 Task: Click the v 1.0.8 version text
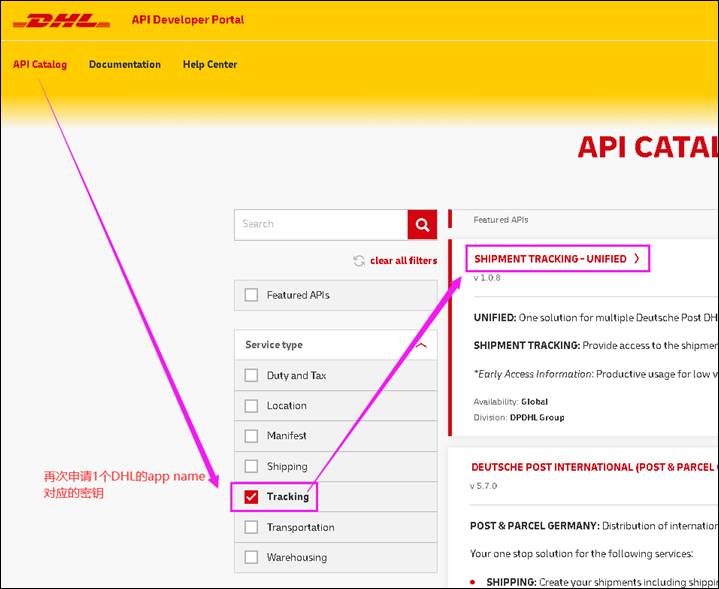487,278
